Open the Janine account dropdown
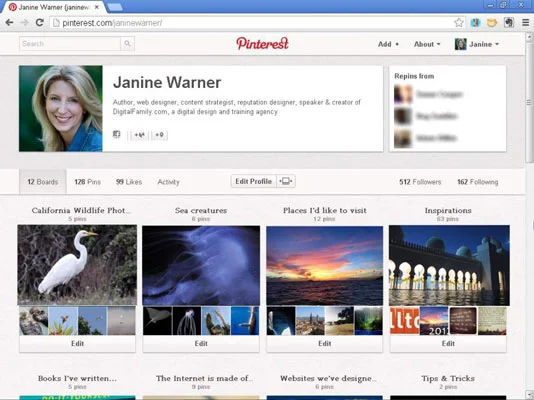This screenshot has height=400, width=534. 477,44
